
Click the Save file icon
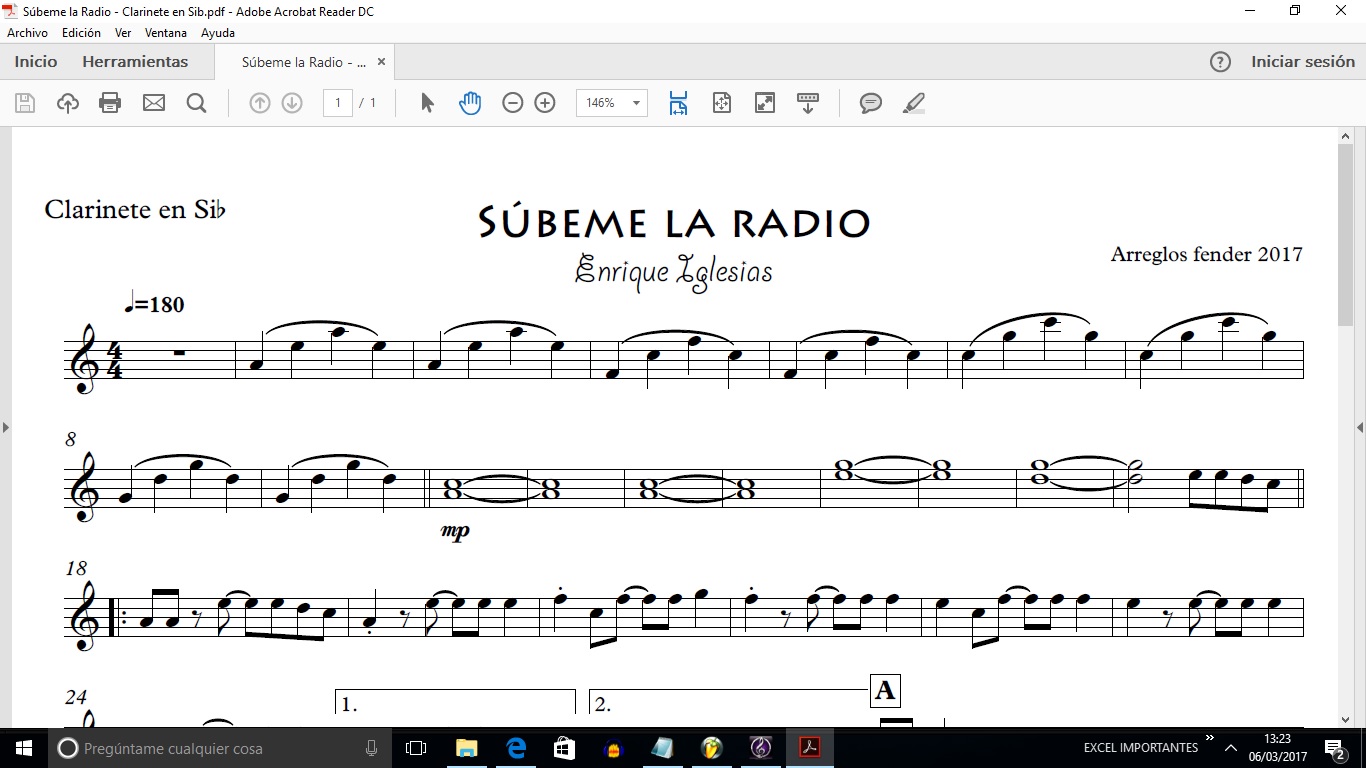pos(25,103)
